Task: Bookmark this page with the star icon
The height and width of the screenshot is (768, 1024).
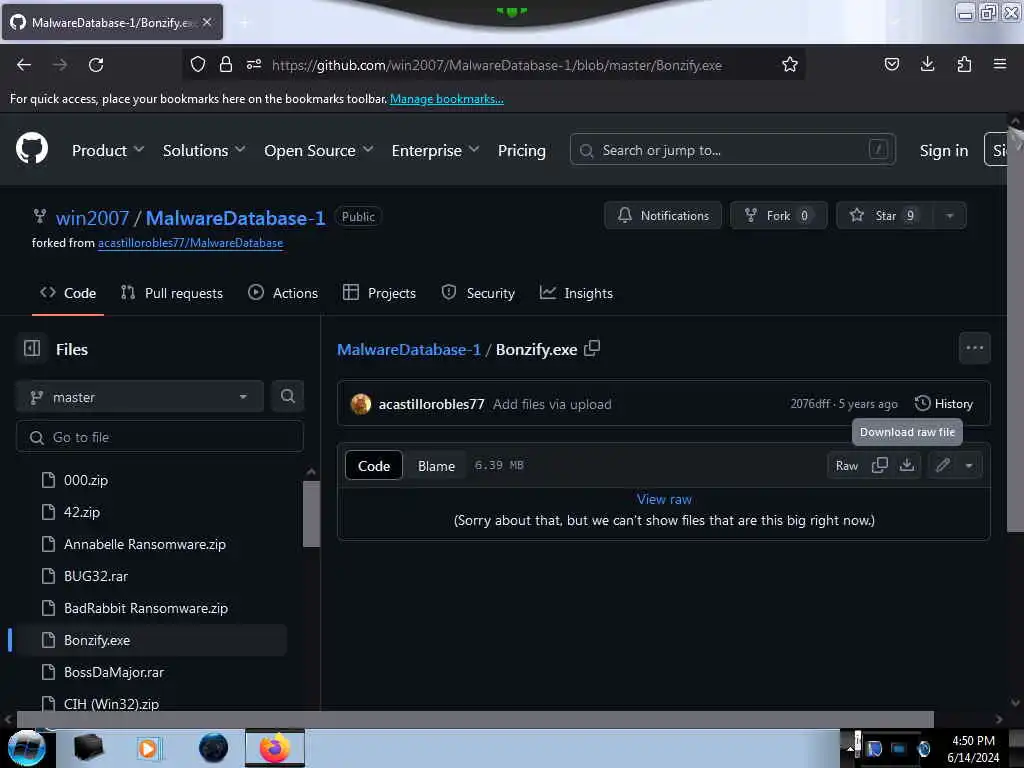Action: (790, 64)
